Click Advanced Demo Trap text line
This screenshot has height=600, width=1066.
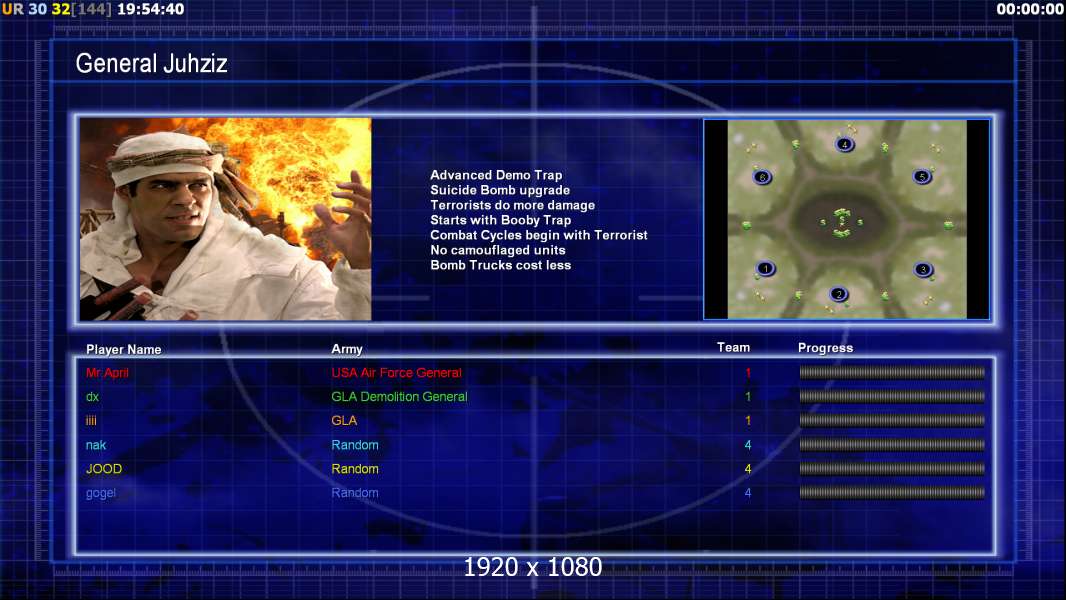click(496, 175)
